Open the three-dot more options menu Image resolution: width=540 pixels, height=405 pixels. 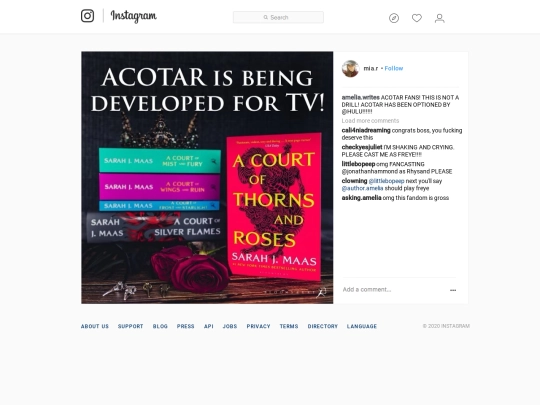(x=453, y=290)
